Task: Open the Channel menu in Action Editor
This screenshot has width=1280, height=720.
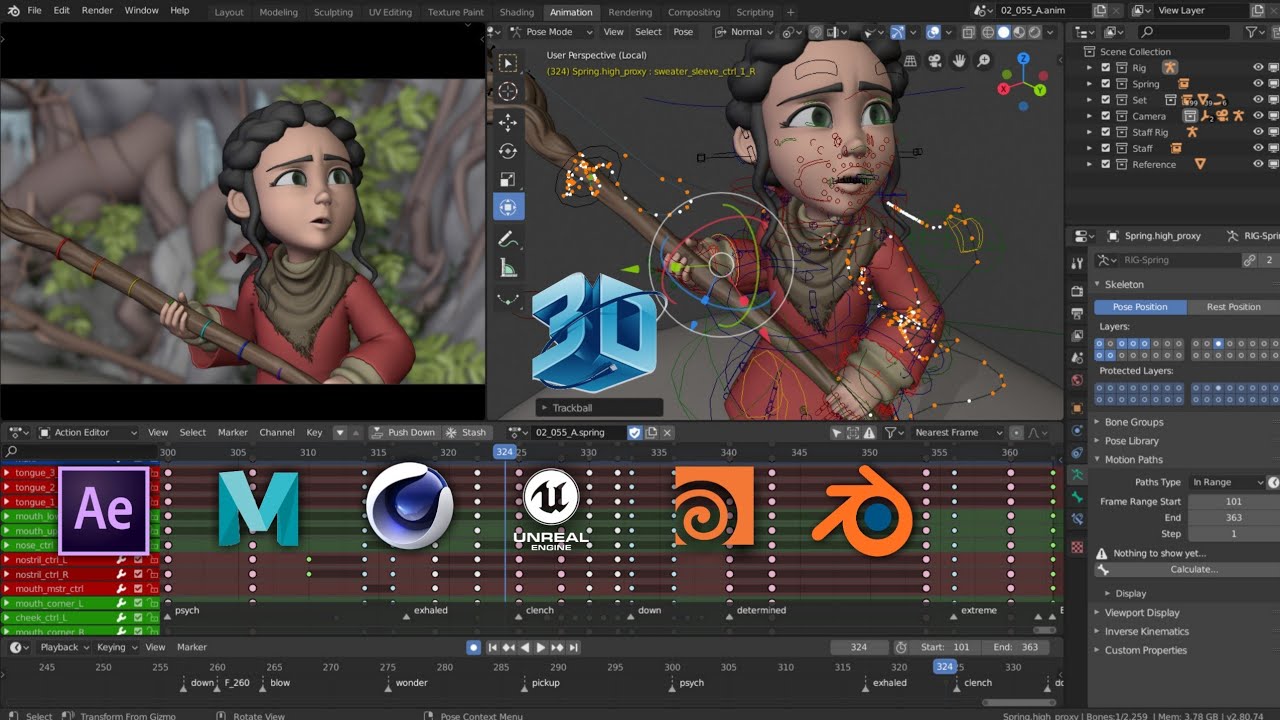Action: click(x=276, y=433)
